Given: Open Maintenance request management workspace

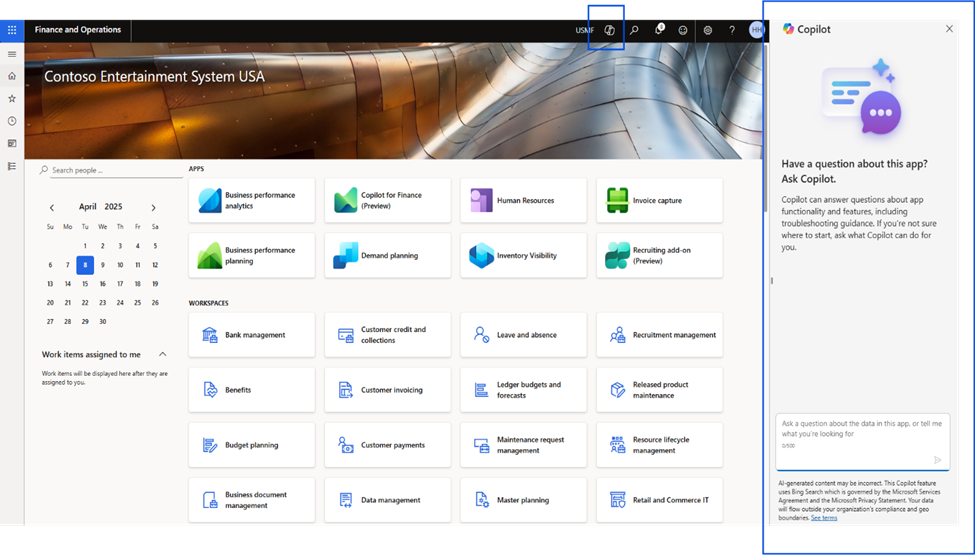Looking at the screenshot, I should pyautogui.click(x=524, y=445).
